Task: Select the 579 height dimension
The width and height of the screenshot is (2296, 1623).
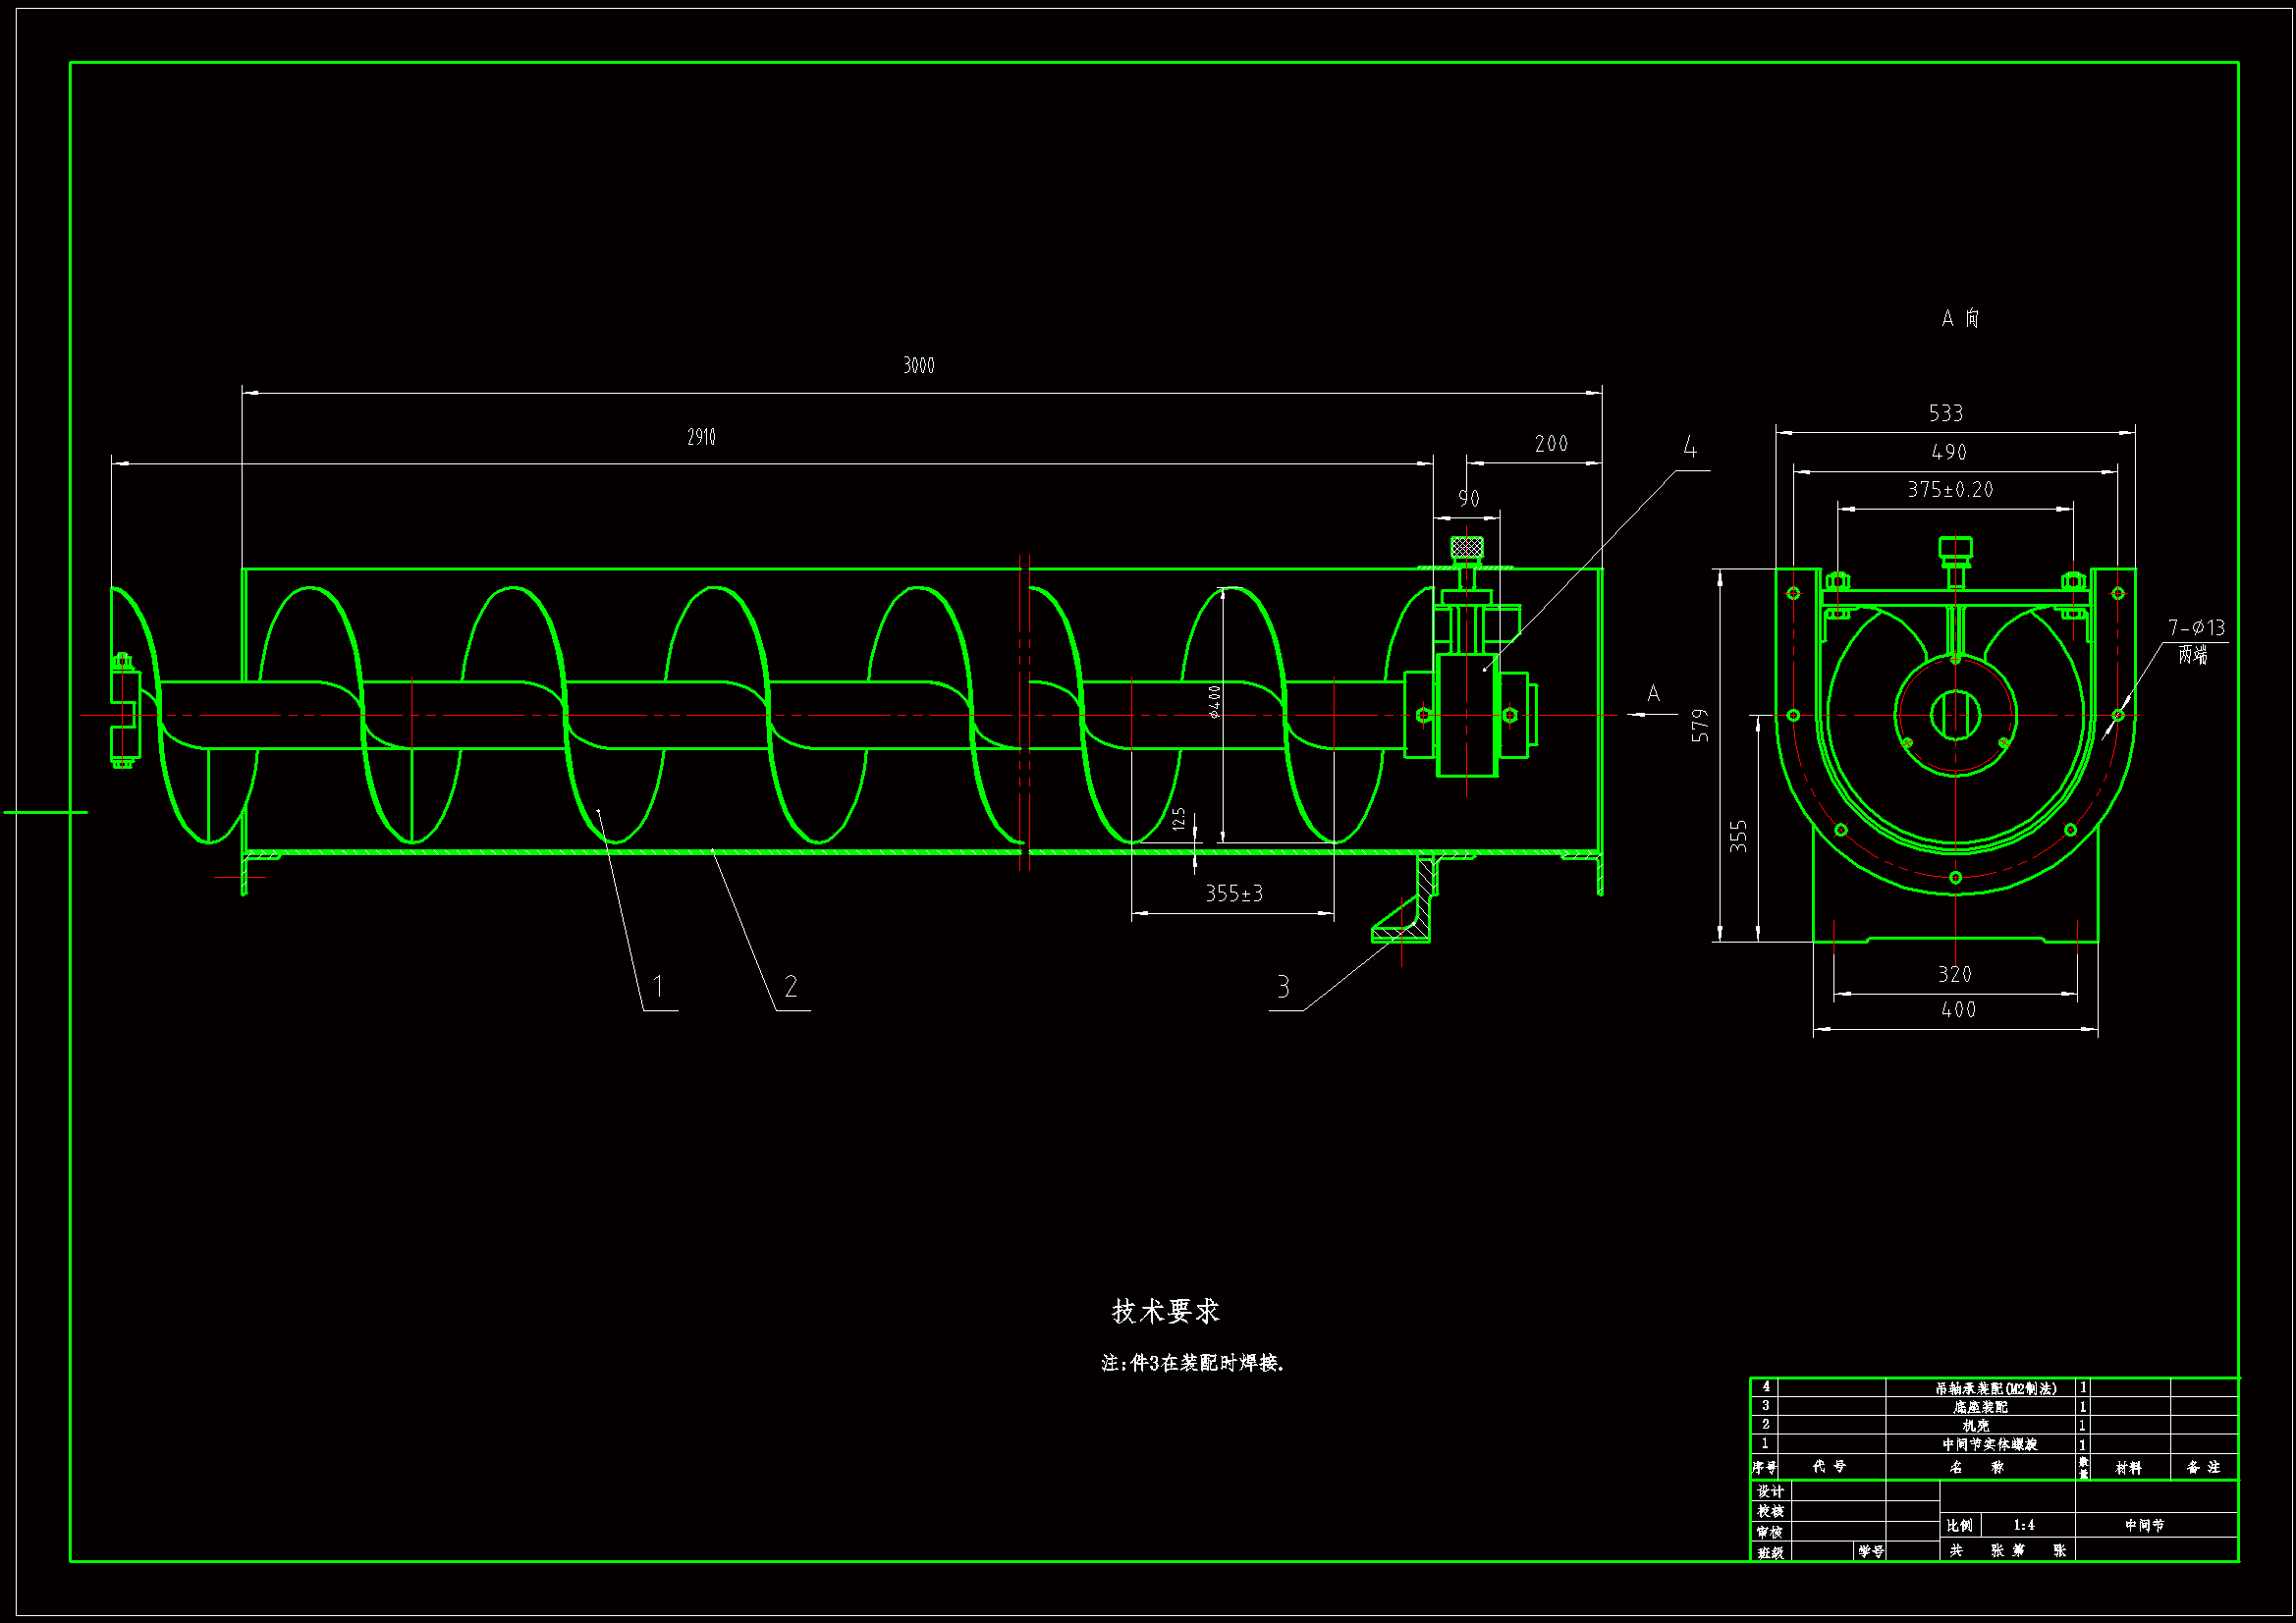Action: [x=1701, y=726]
